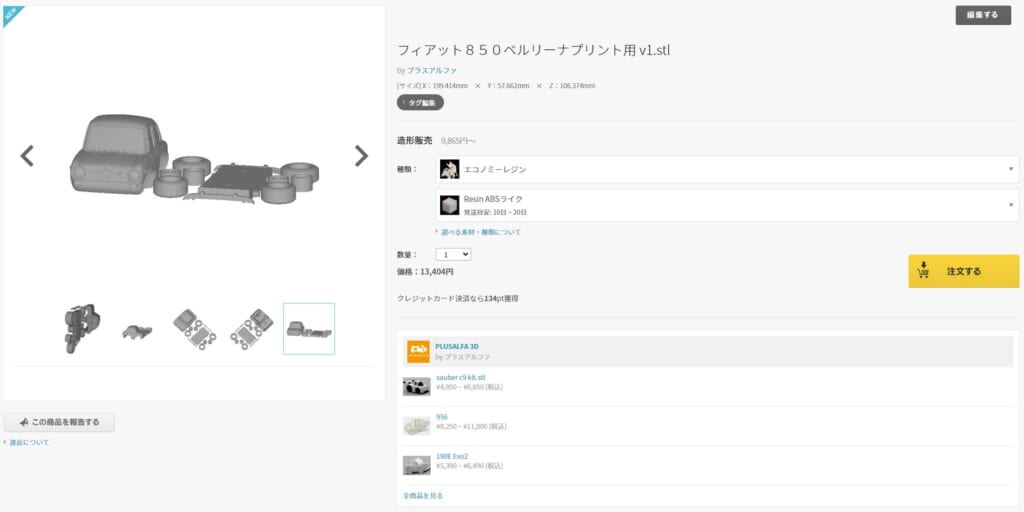Select the third thumbnail of top parts view
Viewport: 1024px width, 512px height.
pyautogui.click(x=195, y=328)
